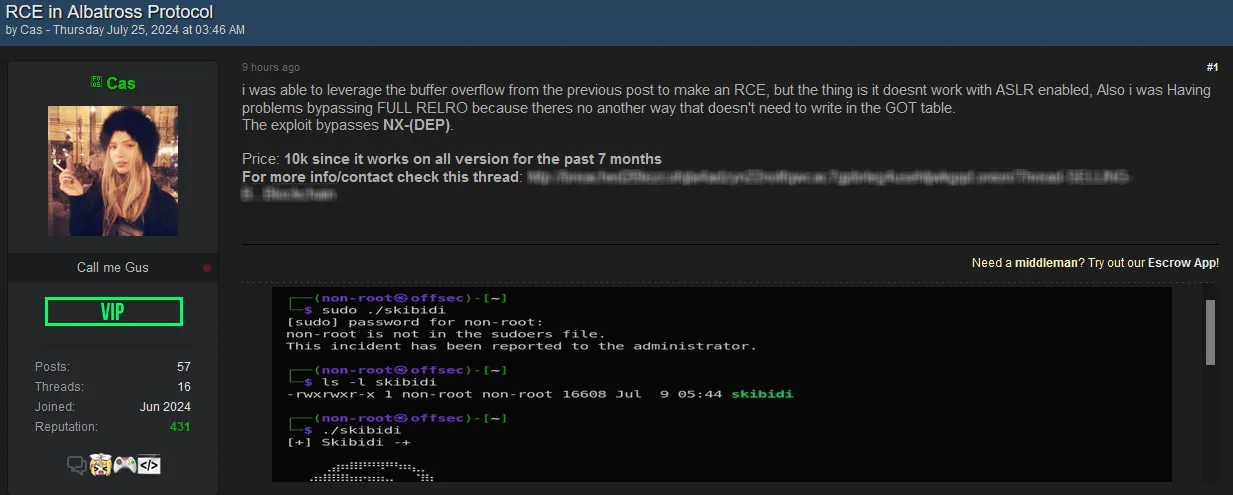Click the price text '10k since it works'
Image resolution: width=1233 pixels, height=495 pixels.
pos(344,159)
